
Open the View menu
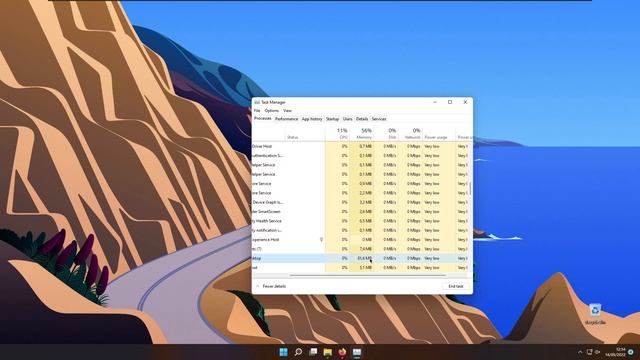coord(287,111)
